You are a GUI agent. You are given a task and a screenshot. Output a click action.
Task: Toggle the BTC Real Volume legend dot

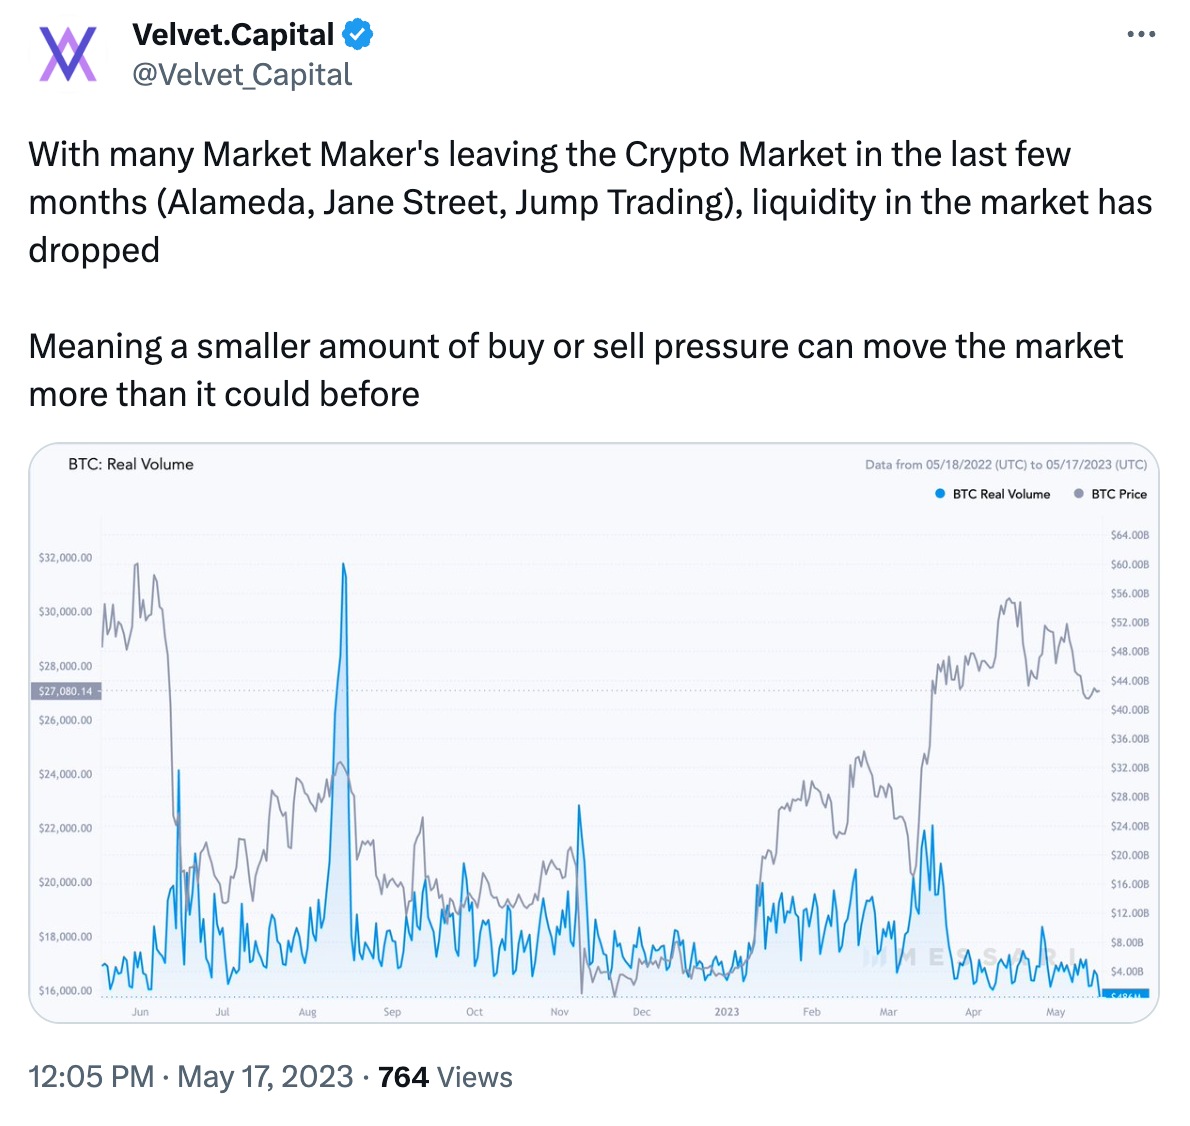pyautogui.click(x=940, y=494)
